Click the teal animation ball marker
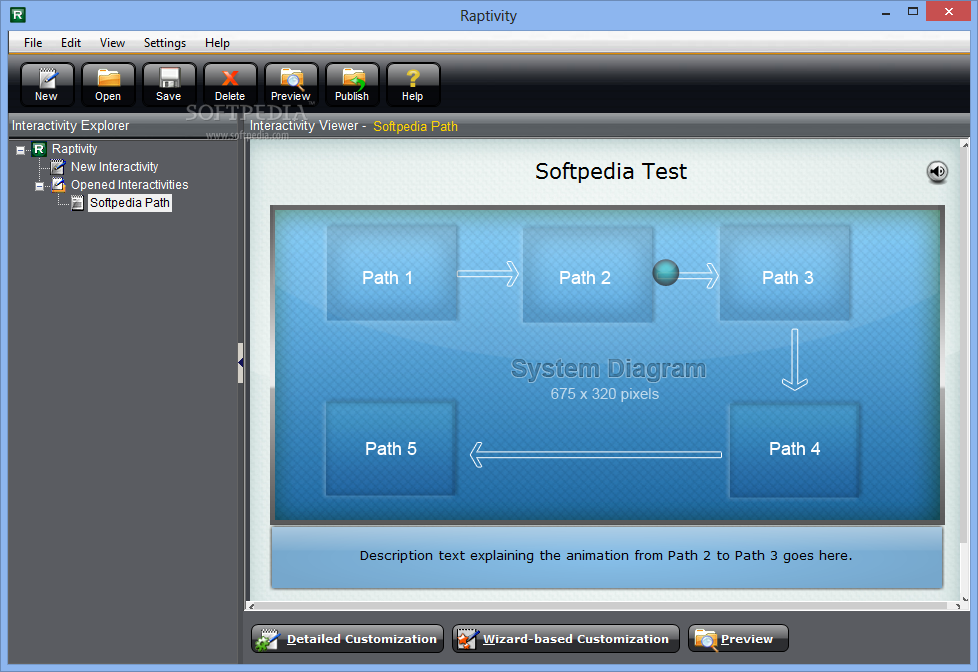The width and height of the screenshot is (978, 672). [666, 273]
